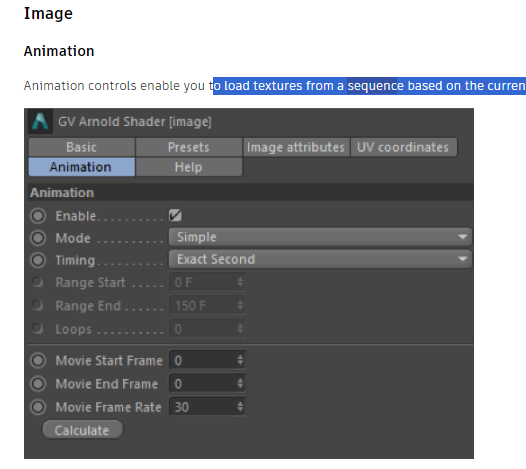Click the Movie End Frame stepper arrows
The image size is (526, 469).
point(240,383)
